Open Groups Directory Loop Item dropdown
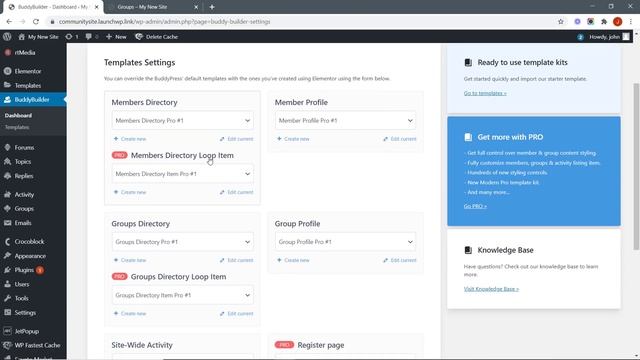The image size is (640, 360). (182, 296)
